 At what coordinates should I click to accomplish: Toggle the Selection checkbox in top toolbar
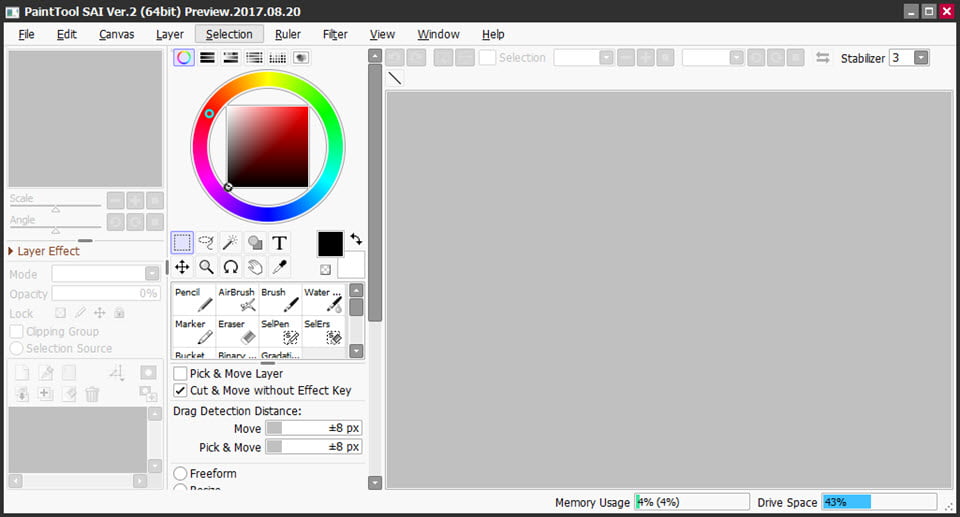point(487,58)
